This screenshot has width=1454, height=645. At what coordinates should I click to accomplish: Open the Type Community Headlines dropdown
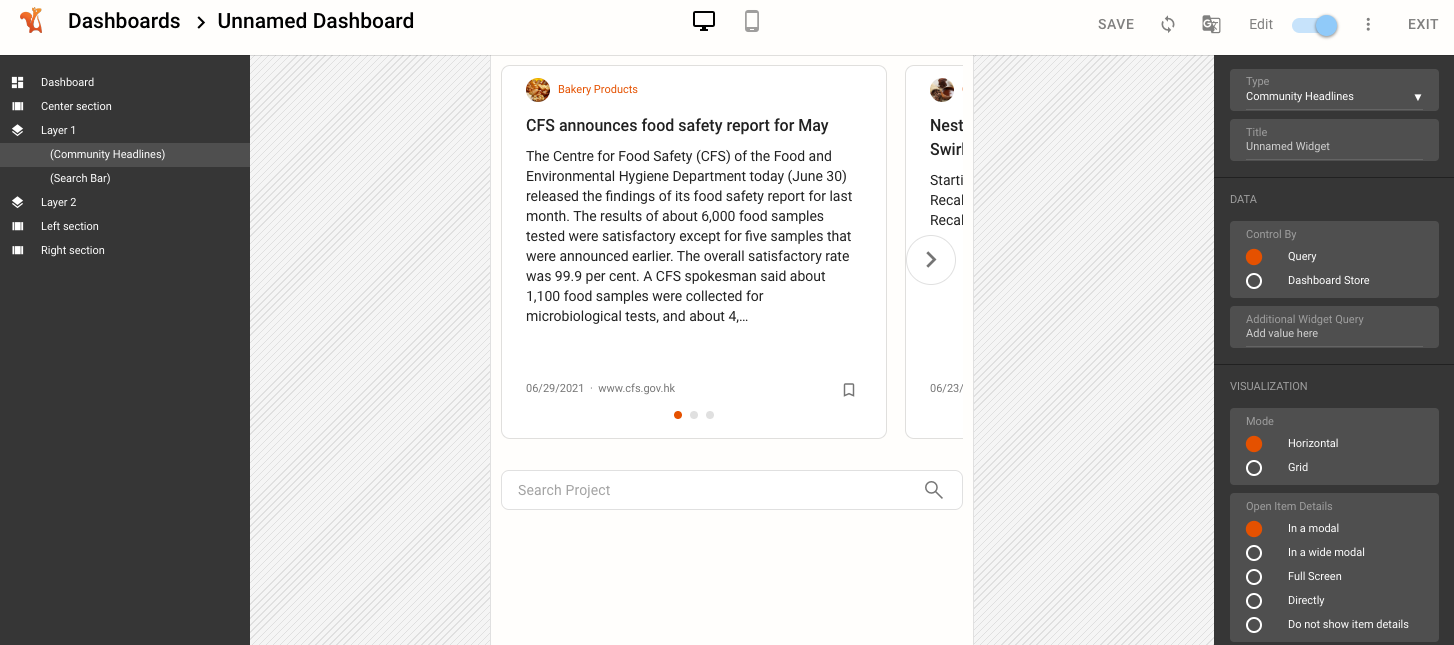tap(1334, 89)
